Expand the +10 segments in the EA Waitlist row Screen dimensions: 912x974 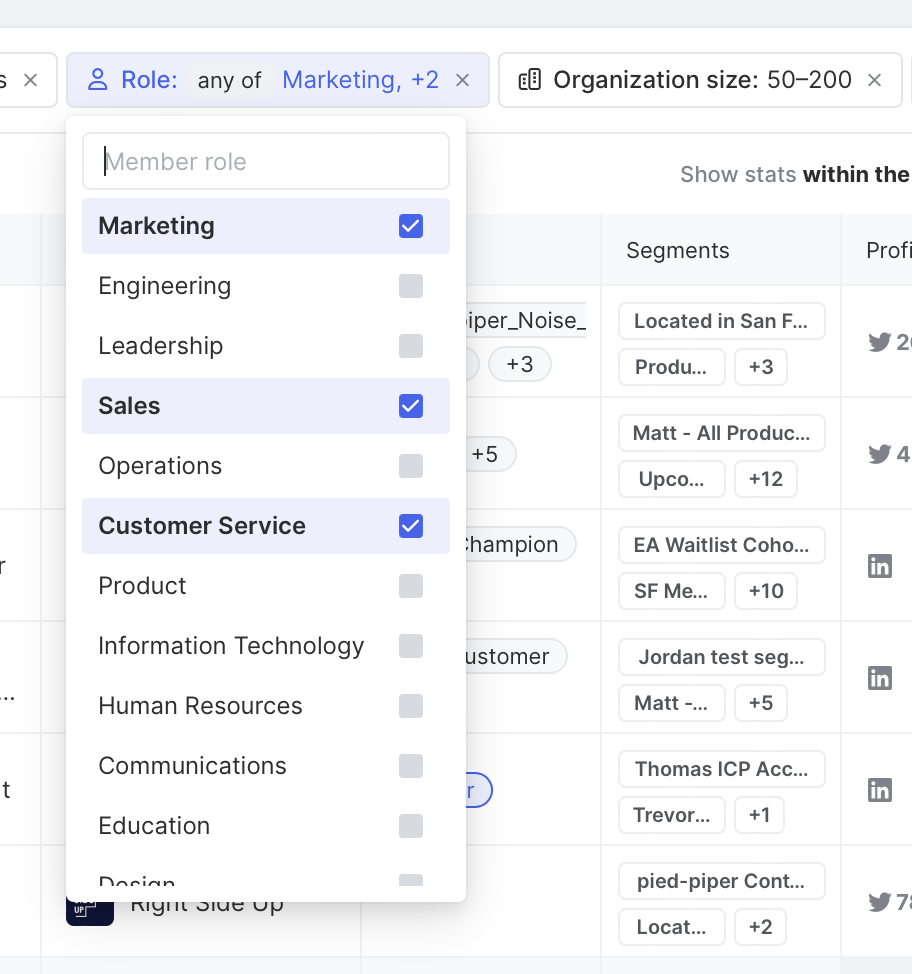pyautogui.click(x=765, y=591)
